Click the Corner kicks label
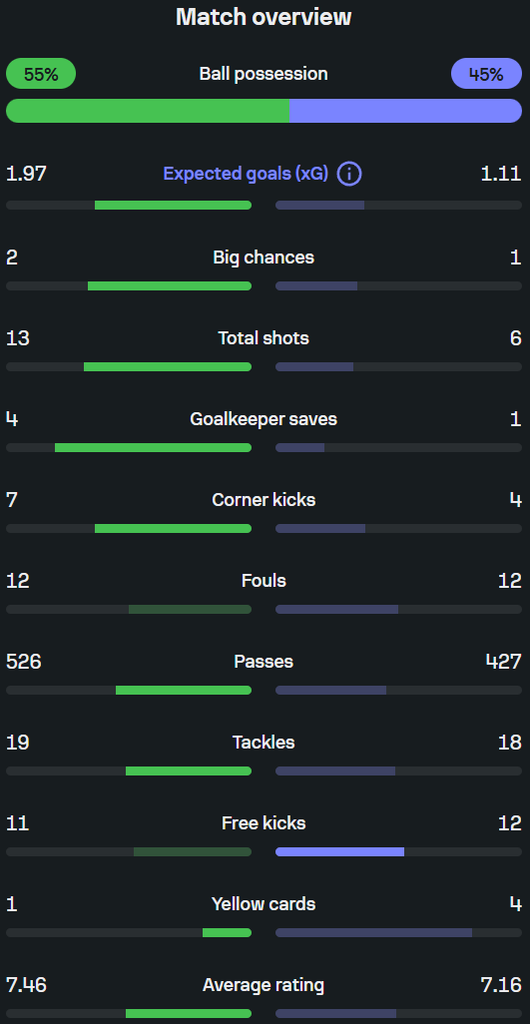This screenshot has height=1024, width=530. (x=264, y=500)
